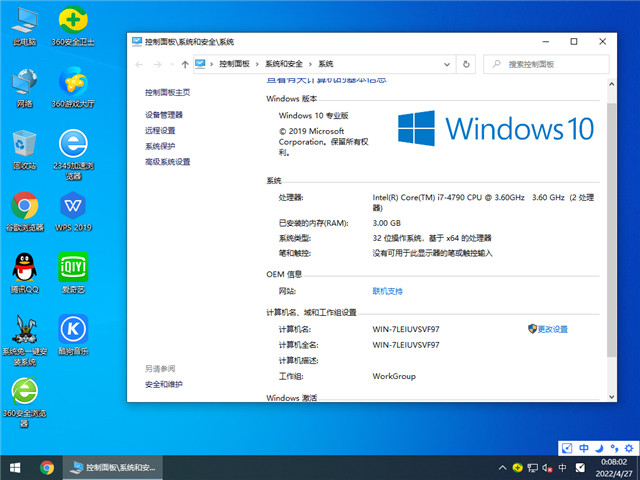Open 系统保护 link
Viewport: 640px width, 480px height.
tap(160, 146)
